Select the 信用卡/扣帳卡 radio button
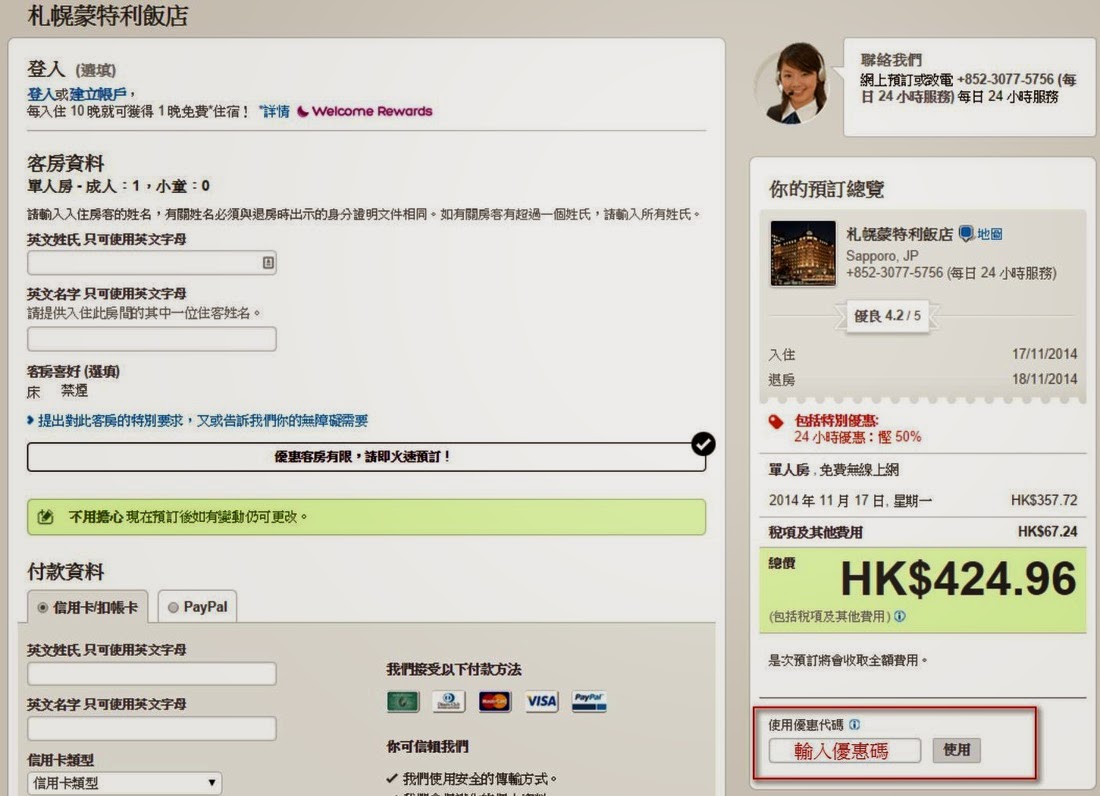The image size is (1100, 796). pos(43,607)
